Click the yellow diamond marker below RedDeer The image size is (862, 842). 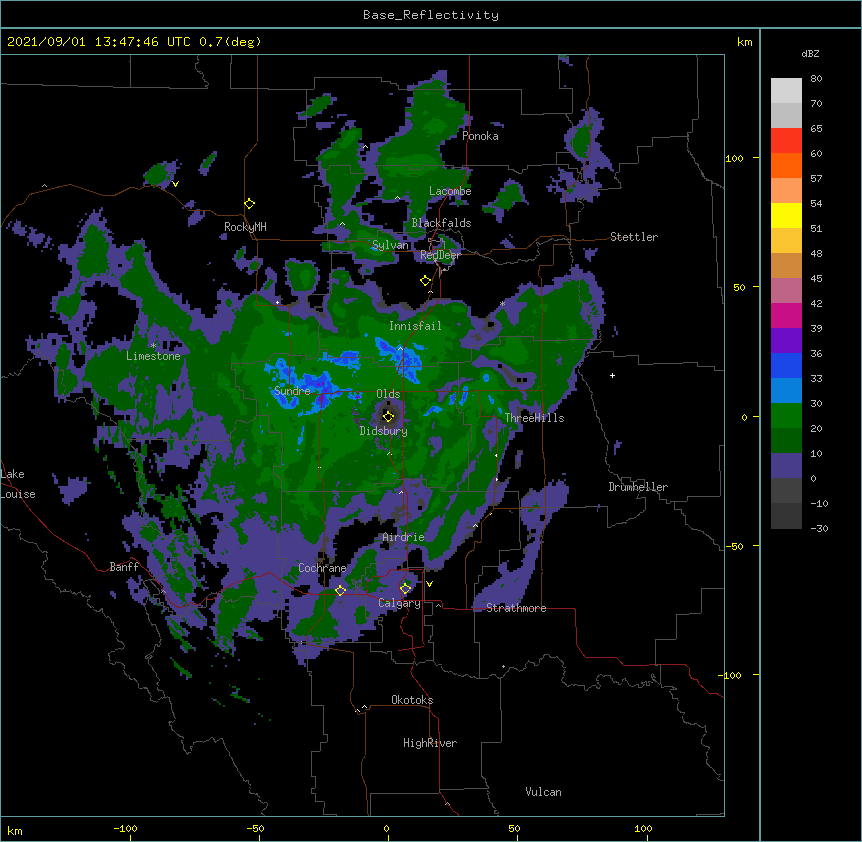click(x=425, y=281)
